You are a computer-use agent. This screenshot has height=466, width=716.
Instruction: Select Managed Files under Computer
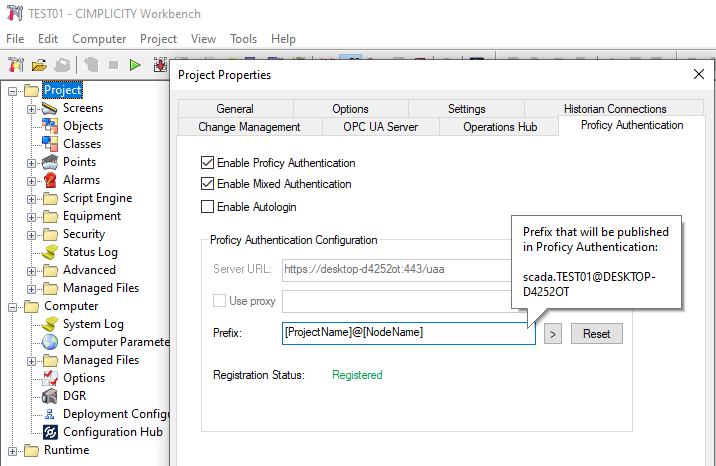(101, 360)
